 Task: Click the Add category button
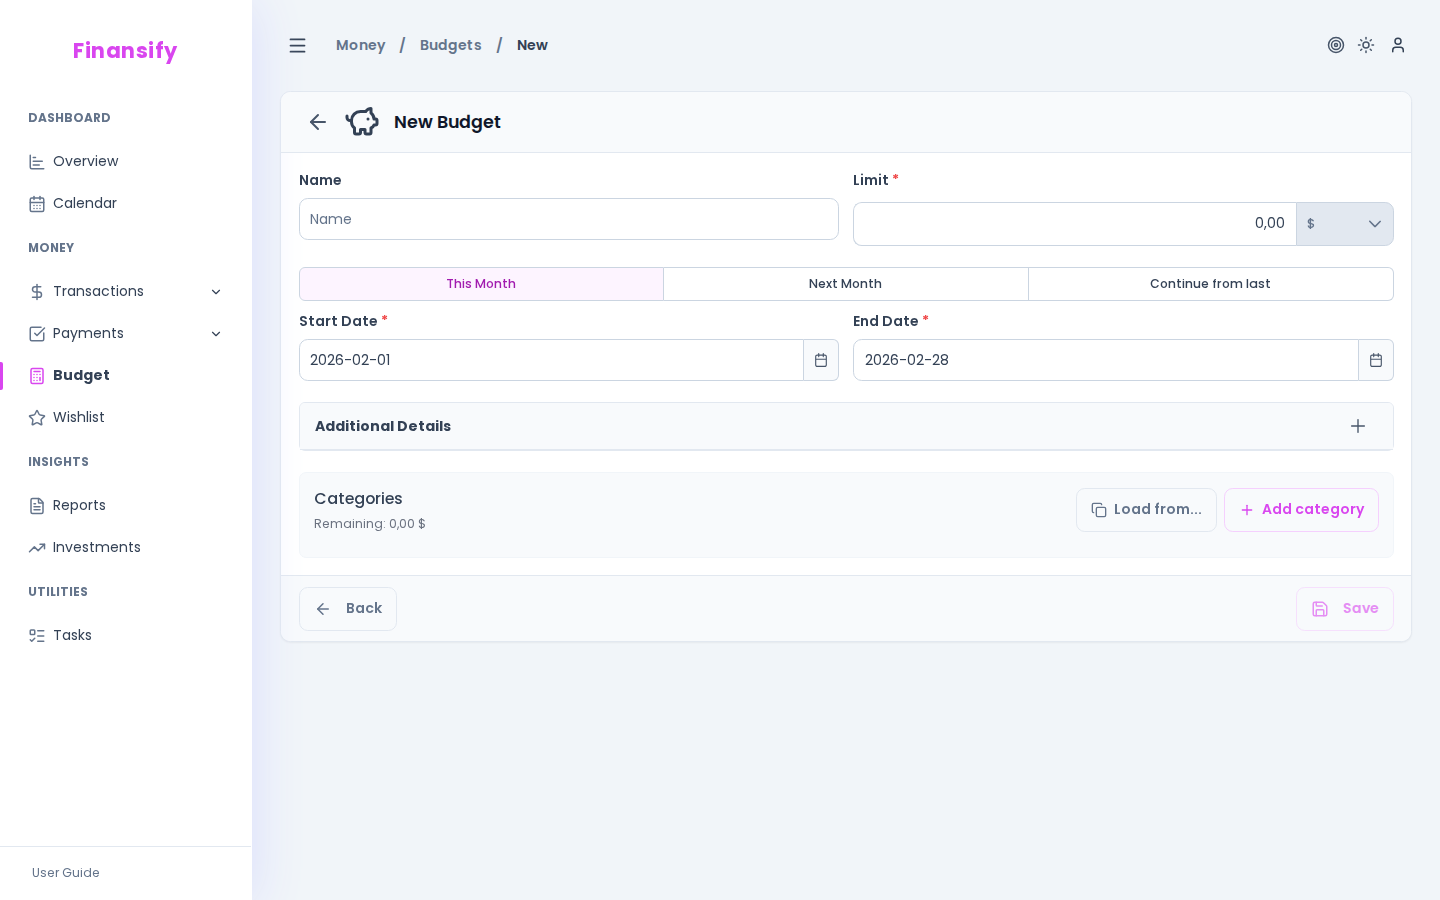click(1301, 510)
